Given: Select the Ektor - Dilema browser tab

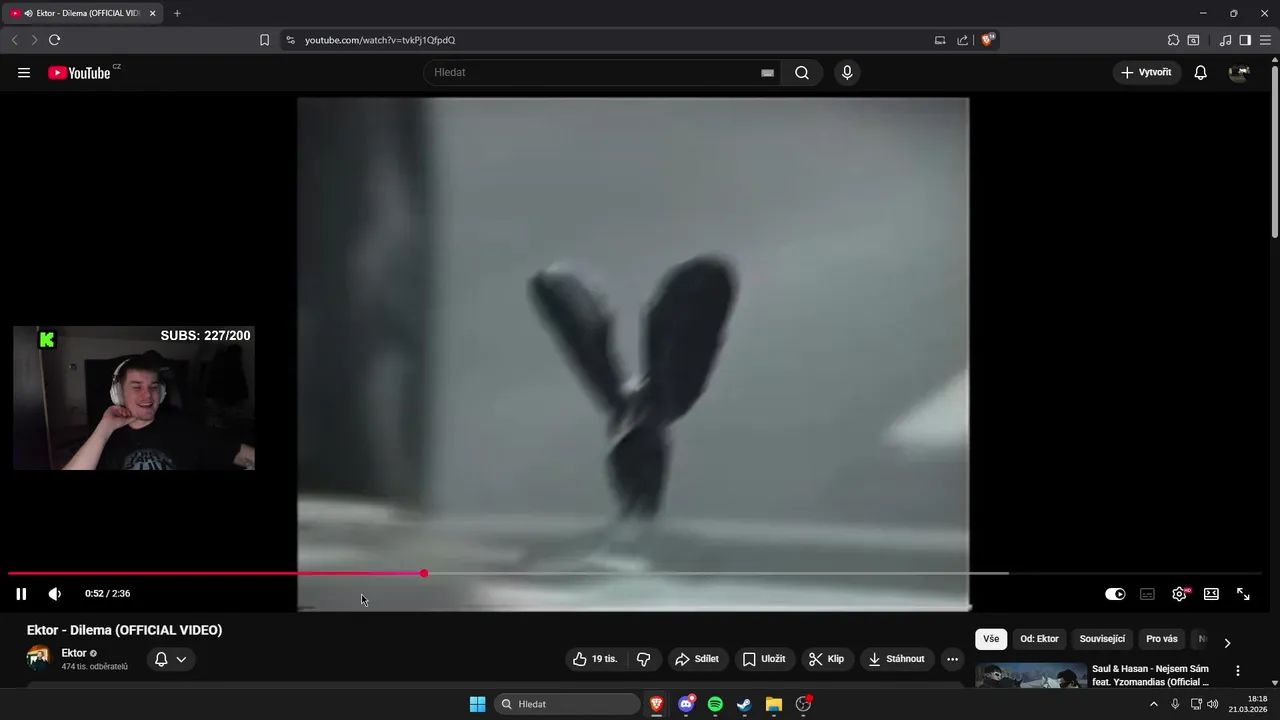Looking at the screenshot, I should coord(83,13).
